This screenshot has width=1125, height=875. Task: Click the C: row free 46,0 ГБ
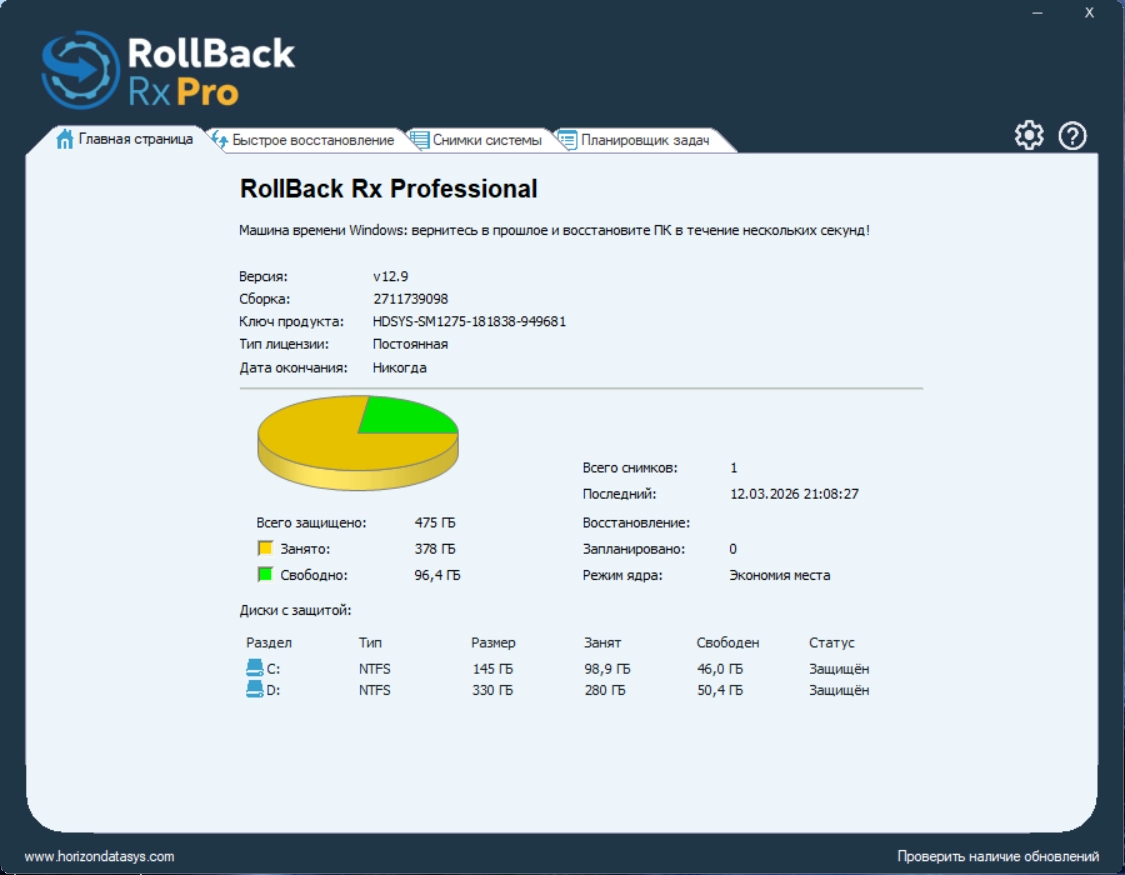pyautogui.click(x=720, y=668)
